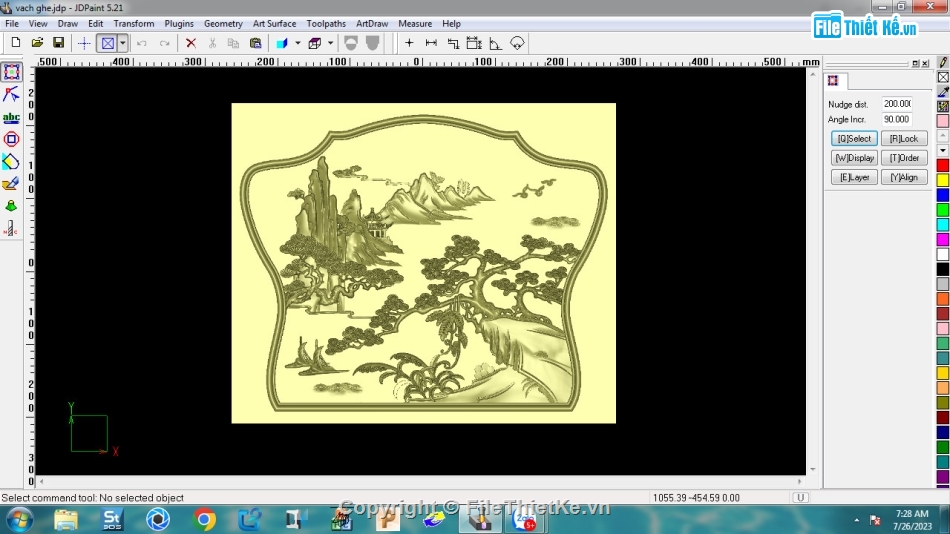The width and height of the screenshot is (950, 534).
Task: Open dropdown beside wireframe box icon
Action: click(330, 43)
